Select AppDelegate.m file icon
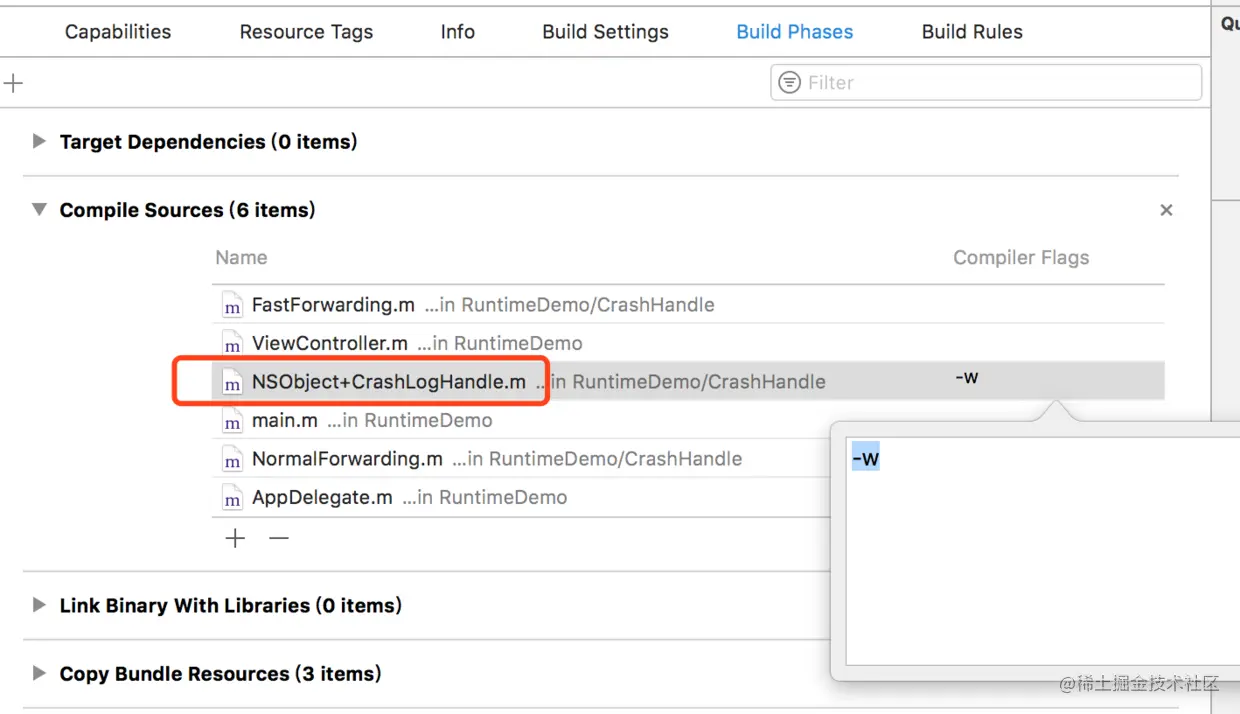 tap(232, 497)
